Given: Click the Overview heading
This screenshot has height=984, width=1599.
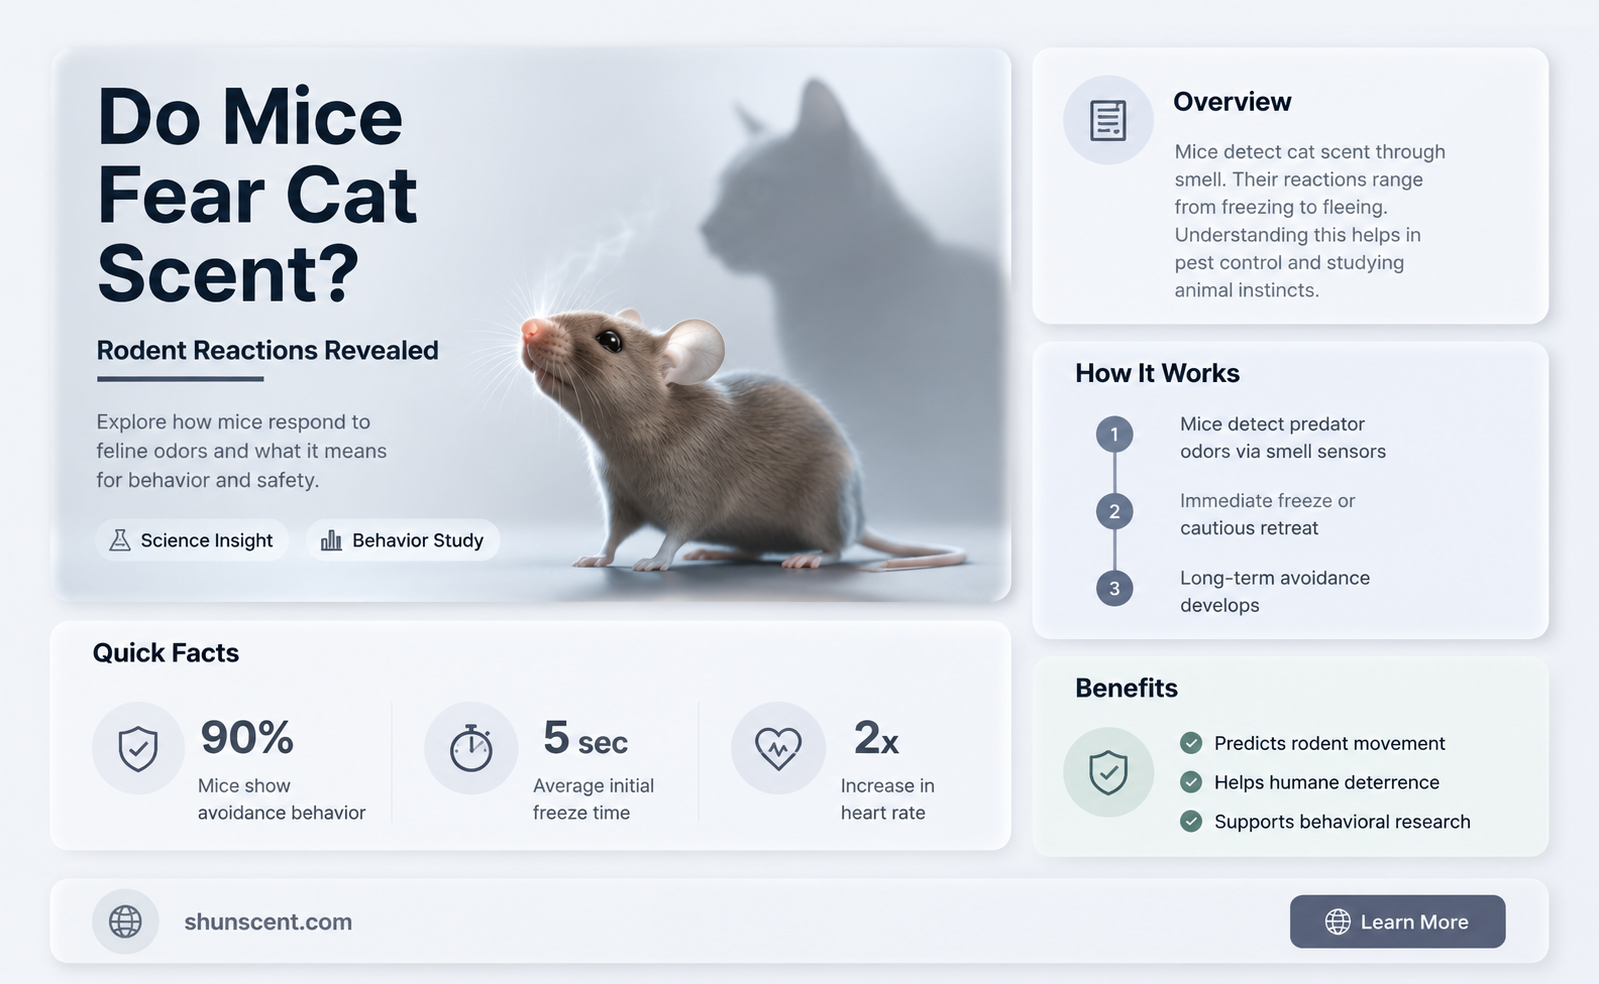Looking at the screenshot, I should 1232,102.
